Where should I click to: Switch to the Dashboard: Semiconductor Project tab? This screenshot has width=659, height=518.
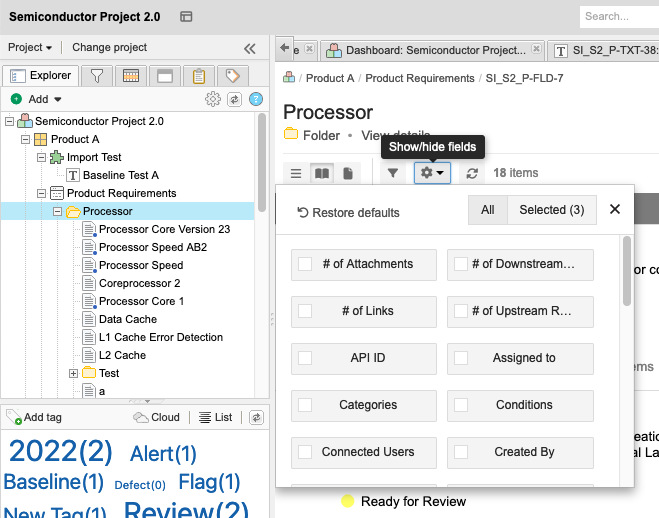point(432,50)
